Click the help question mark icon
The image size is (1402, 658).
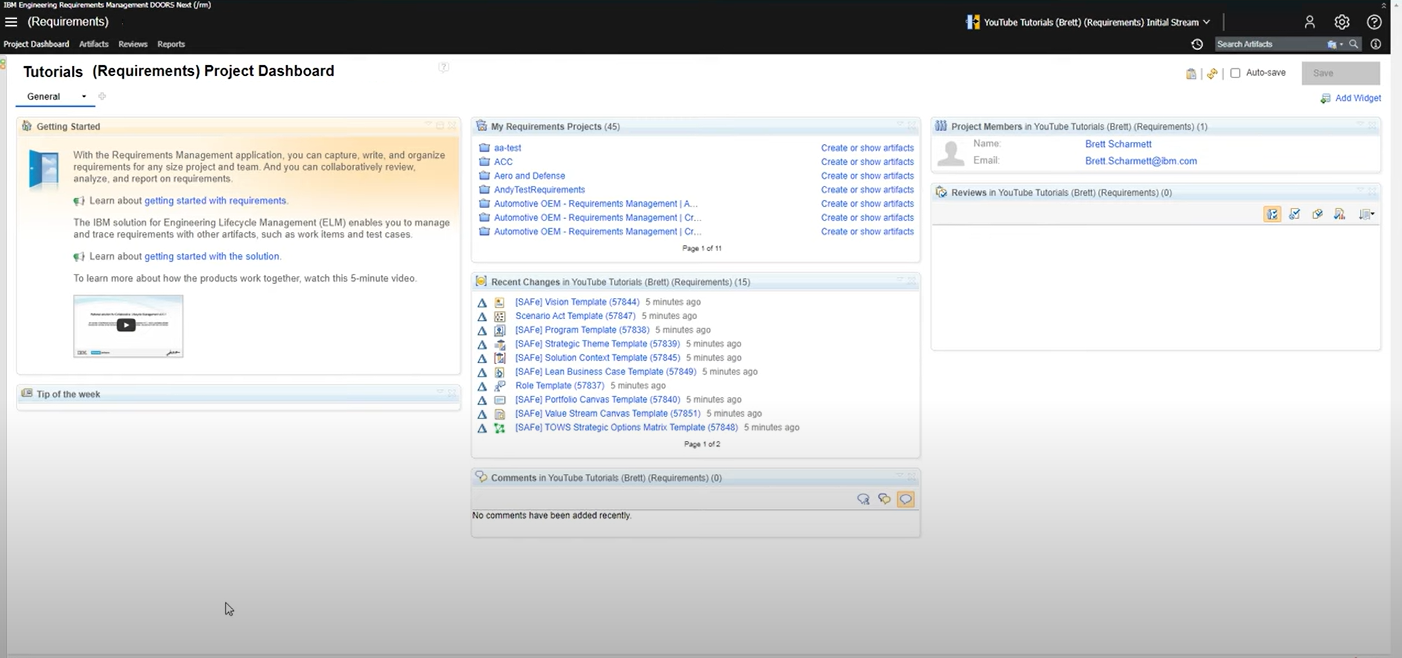1374,22
